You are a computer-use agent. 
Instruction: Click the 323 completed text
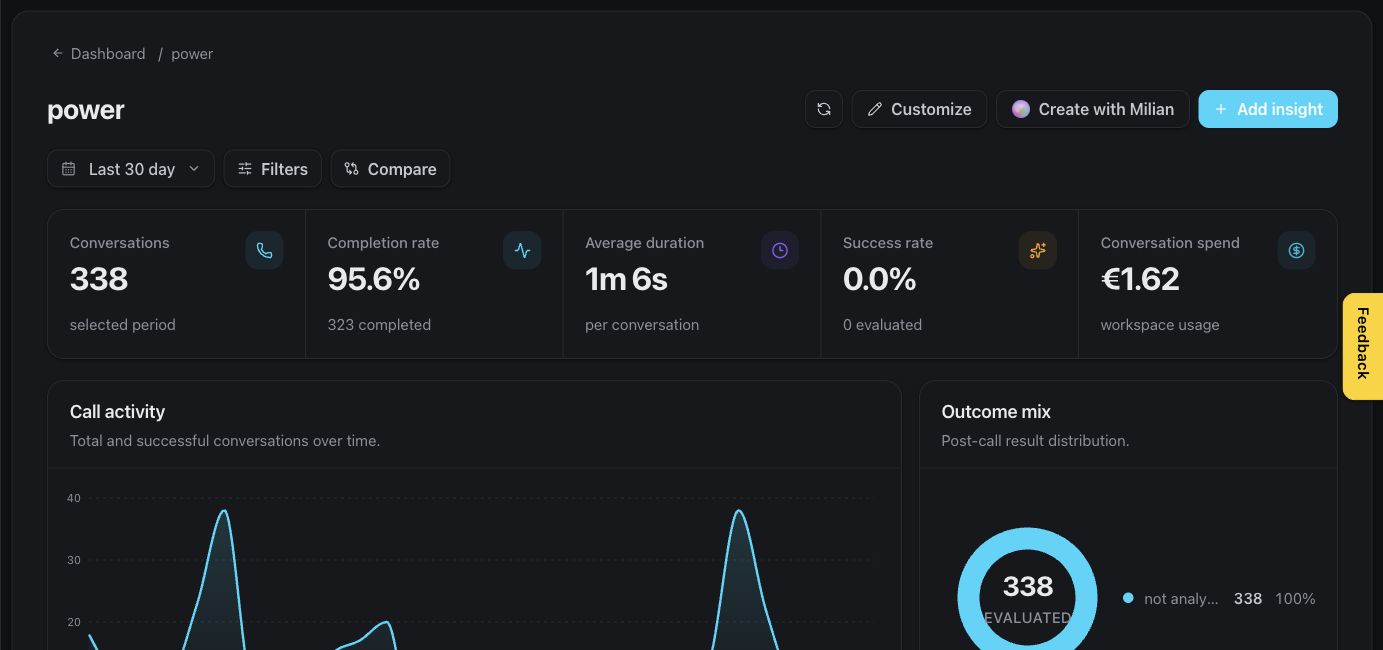[x=379, y=325]
